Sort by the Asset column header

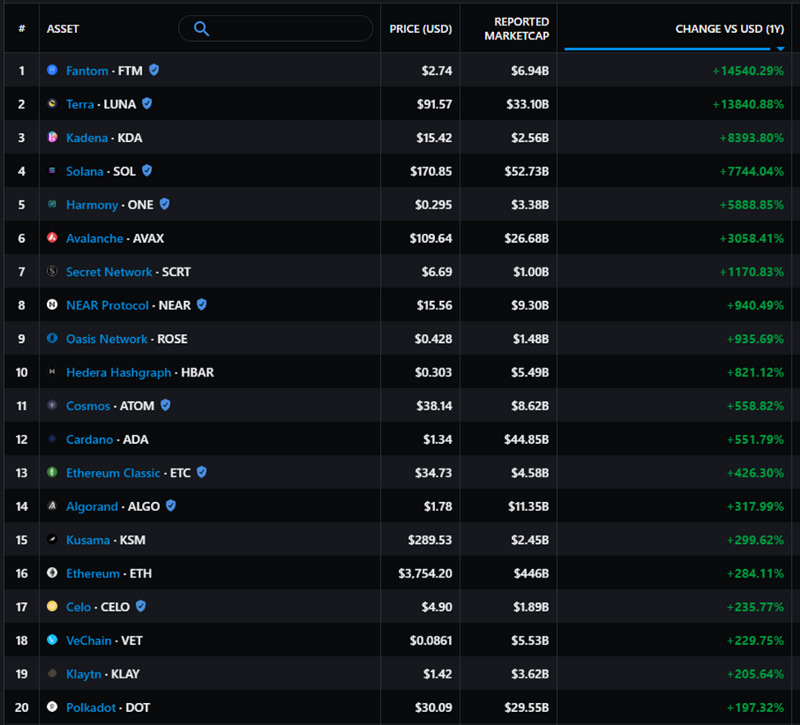coord(63,29)
